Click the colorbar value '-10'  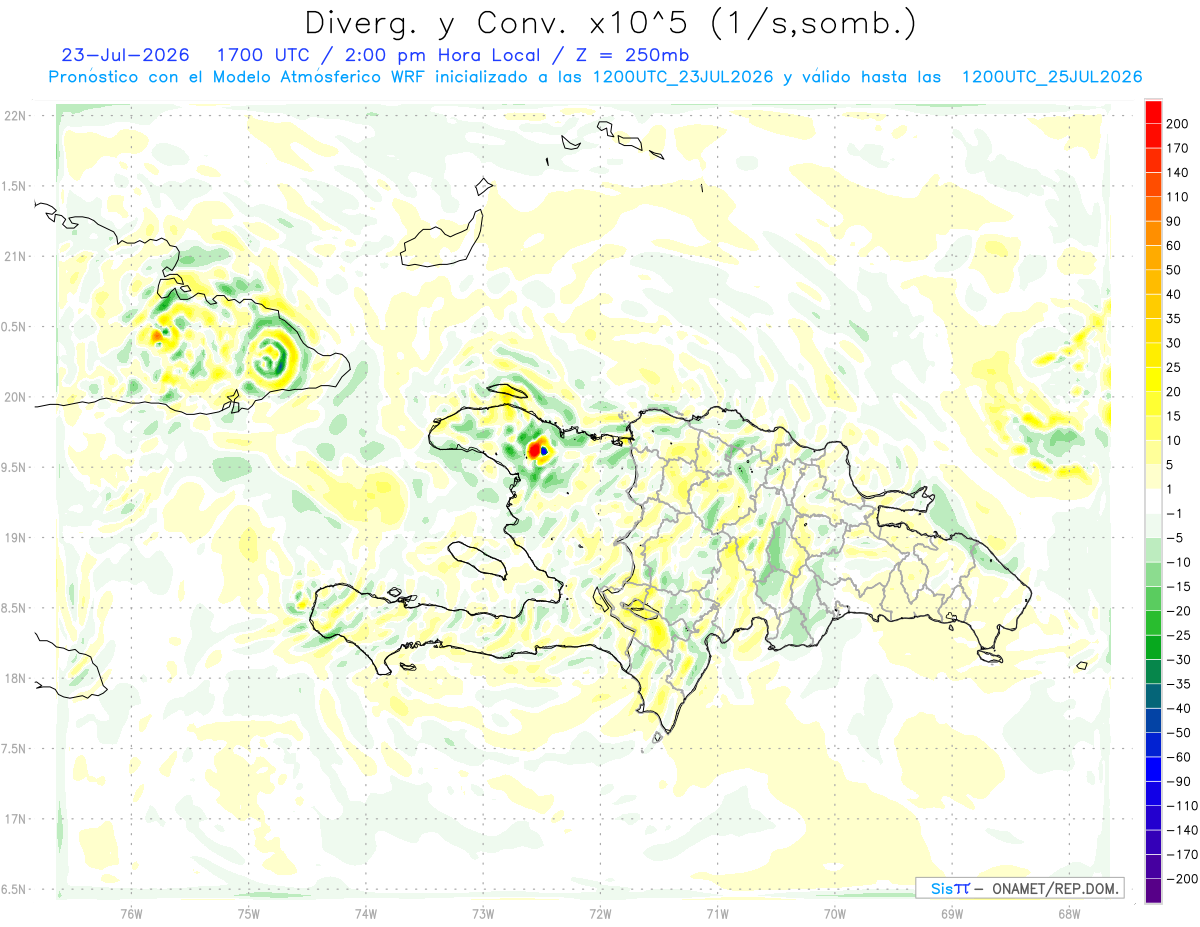pyautogui.click(x=1177, y=562)
